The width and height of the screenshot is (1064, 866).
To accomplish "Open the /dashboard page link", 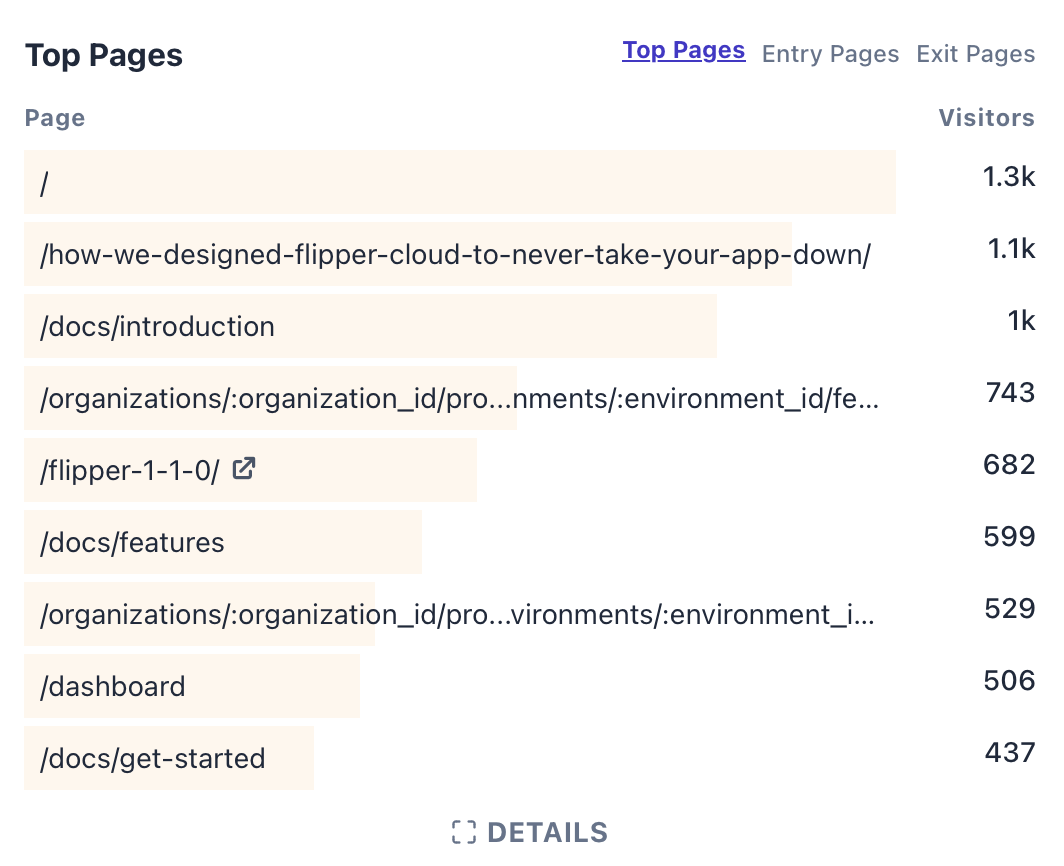I will tap(112, 687).
